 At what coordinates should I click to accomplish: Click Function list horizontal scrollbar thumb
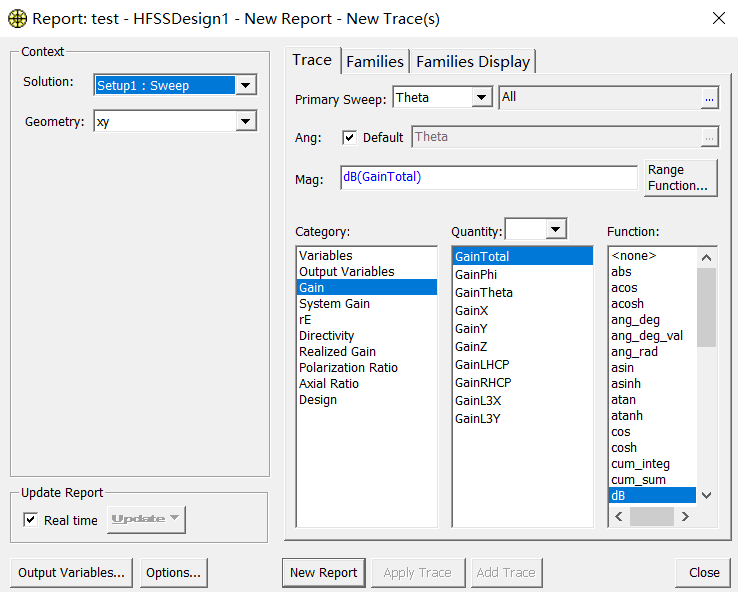[x=651, y=517]
